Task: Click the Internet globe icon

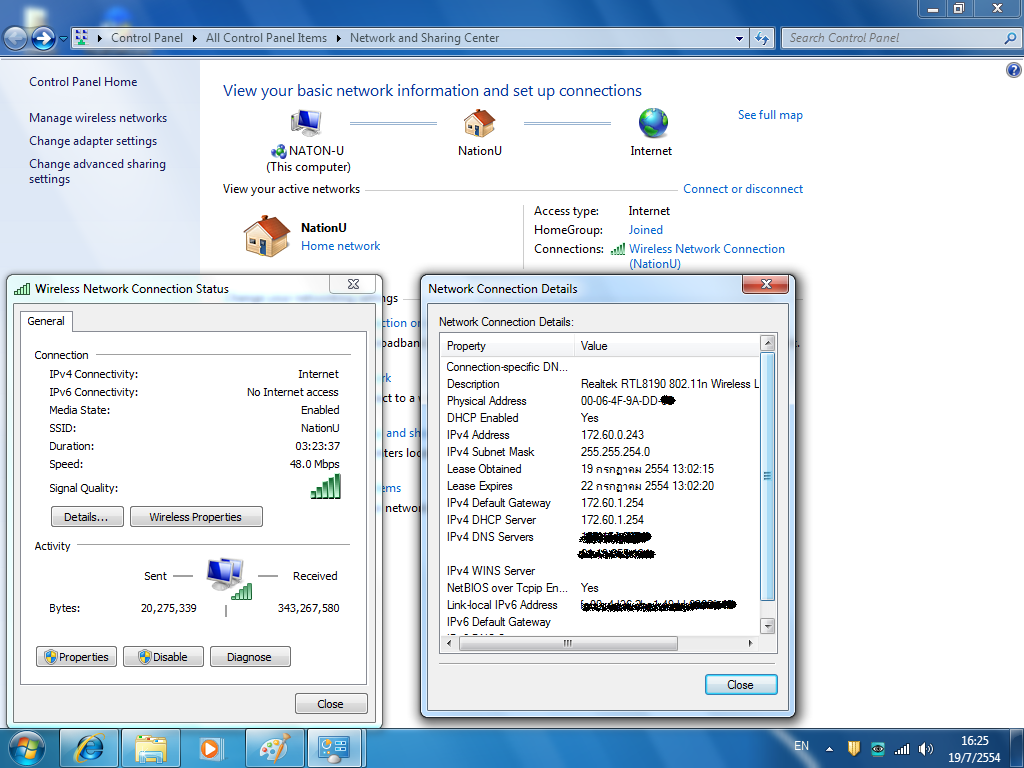Action: coord(652,123)
